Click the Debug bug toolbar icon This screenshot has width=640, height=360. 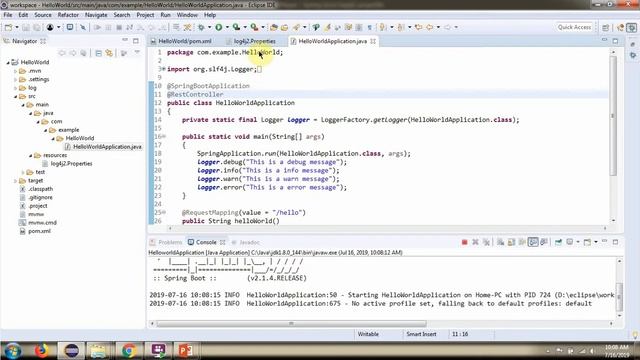(x=201, y=27)
